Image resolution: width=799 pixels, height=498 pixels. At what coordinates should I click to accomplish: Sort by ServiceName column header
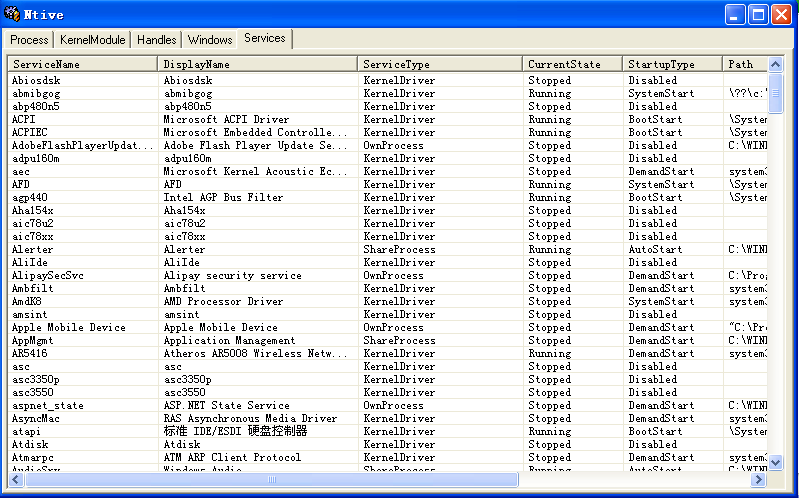[x=83, y=64]
